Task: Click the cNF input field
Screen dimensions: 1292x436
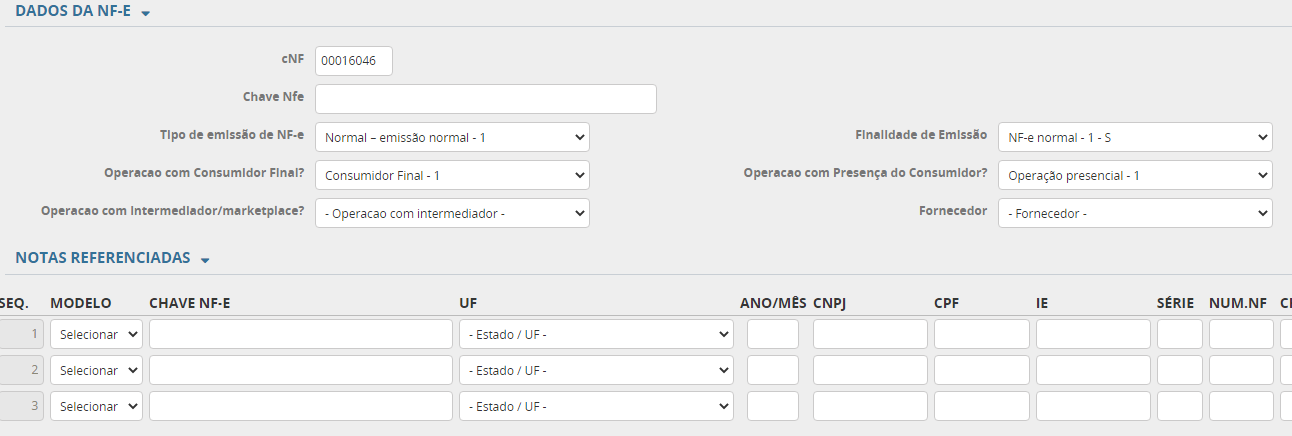Action: point(353,61)
